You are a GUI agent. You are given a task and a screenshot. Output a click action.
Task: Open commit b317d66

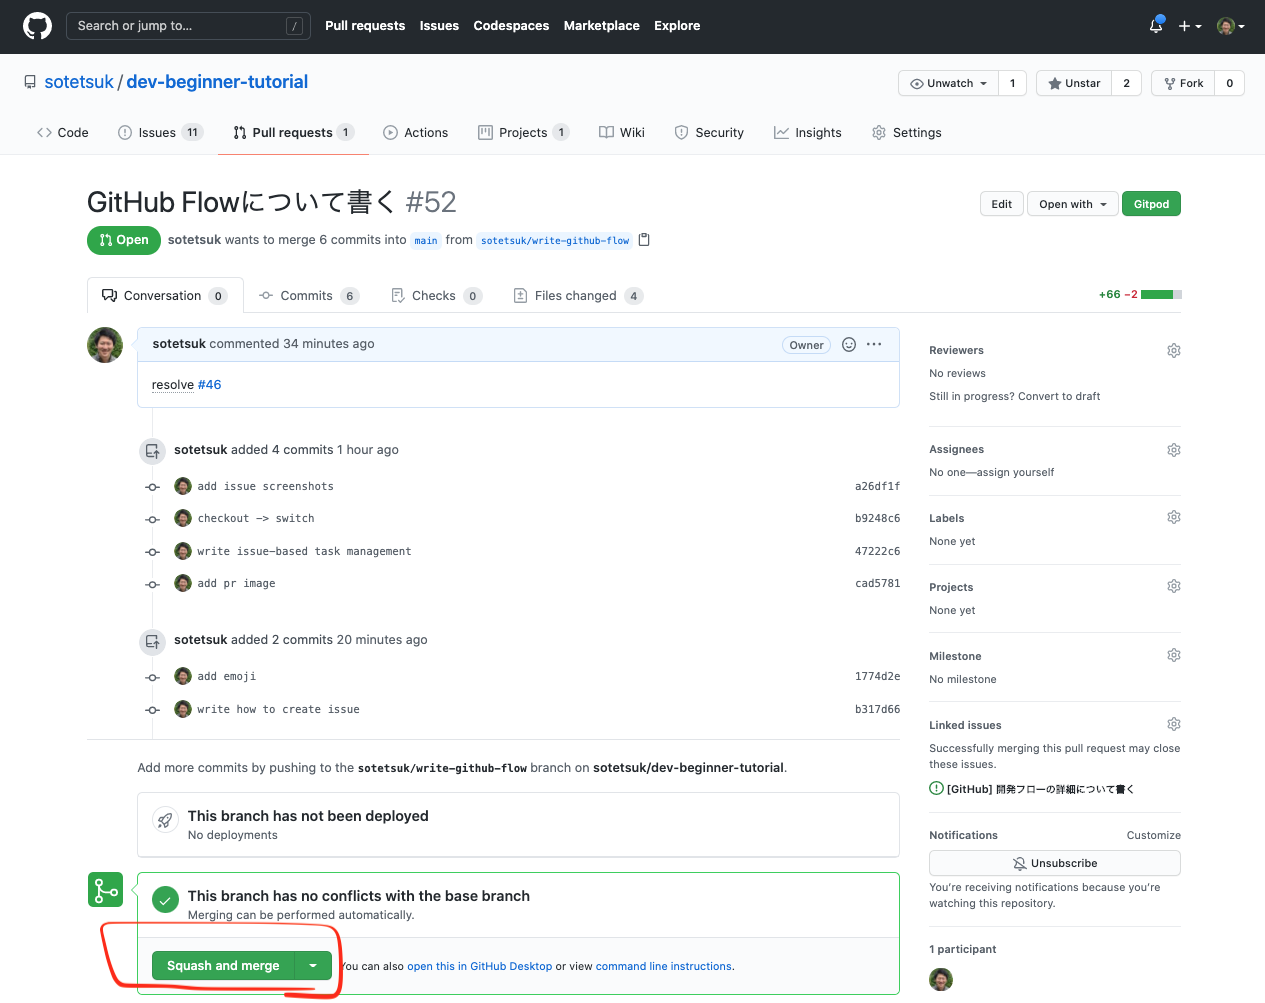point(877,710)
